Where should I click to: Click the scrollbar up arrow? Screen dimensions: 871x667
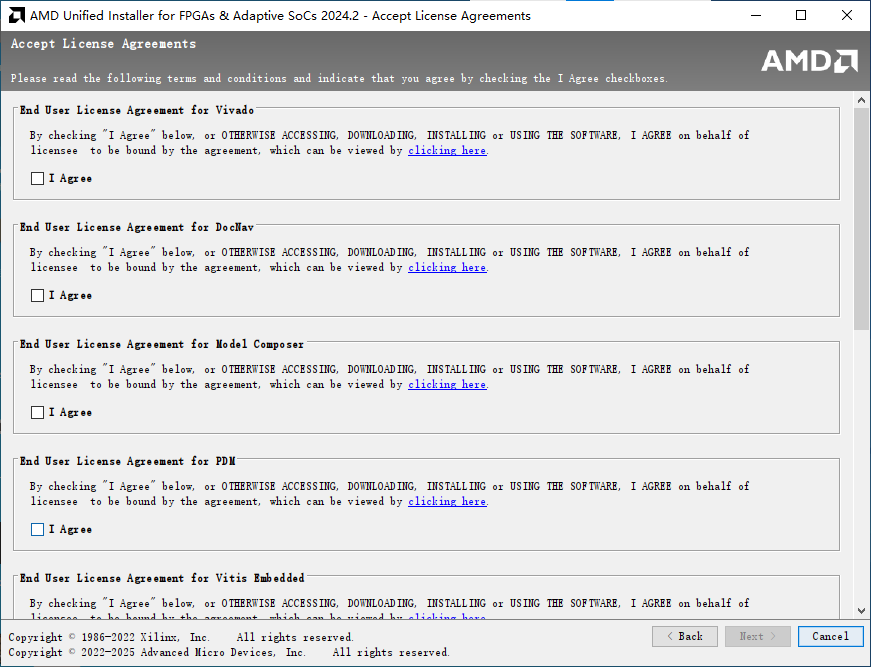tap(861, 101)
